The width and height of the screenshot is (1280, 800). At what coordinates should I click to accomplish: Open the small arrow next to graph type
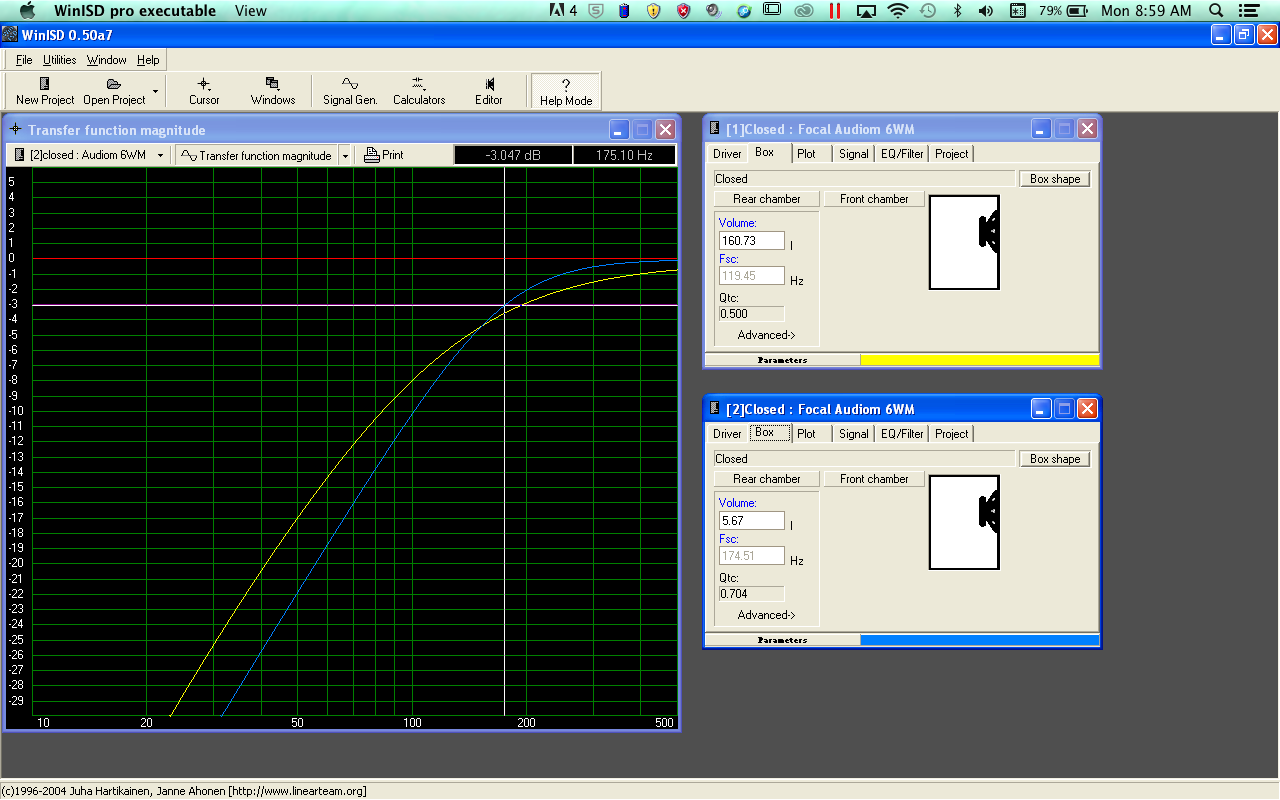pos(345,155)
